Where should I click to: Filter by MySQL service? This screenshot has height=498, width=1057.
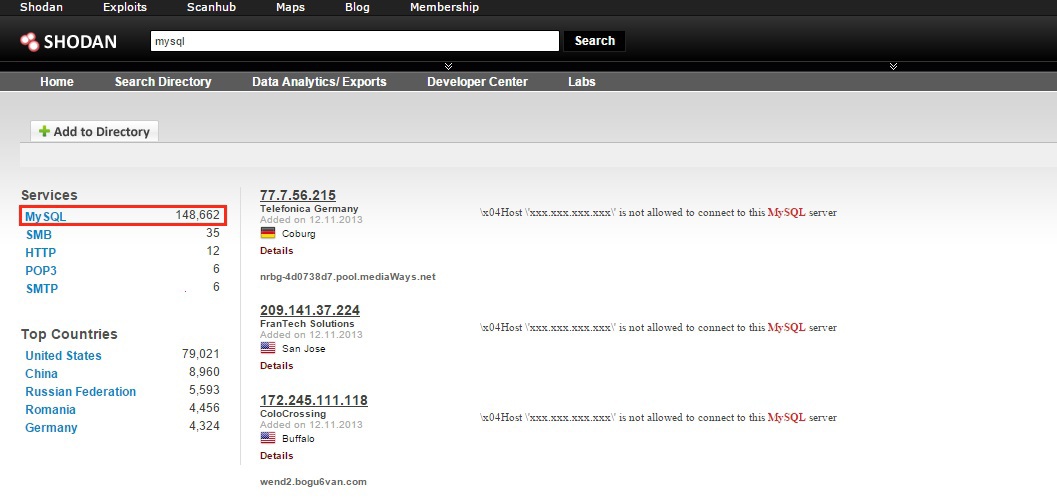pos(46,216)
